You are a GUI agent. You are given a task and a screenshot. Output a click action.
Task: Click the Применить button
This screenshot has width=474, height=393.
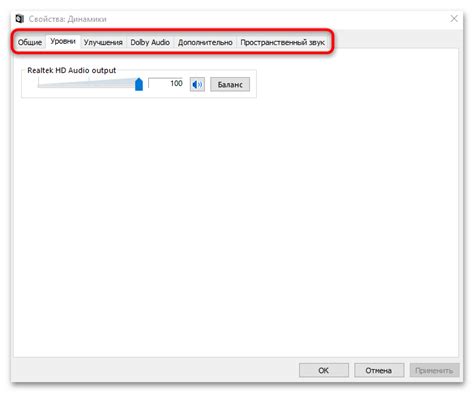434,370
